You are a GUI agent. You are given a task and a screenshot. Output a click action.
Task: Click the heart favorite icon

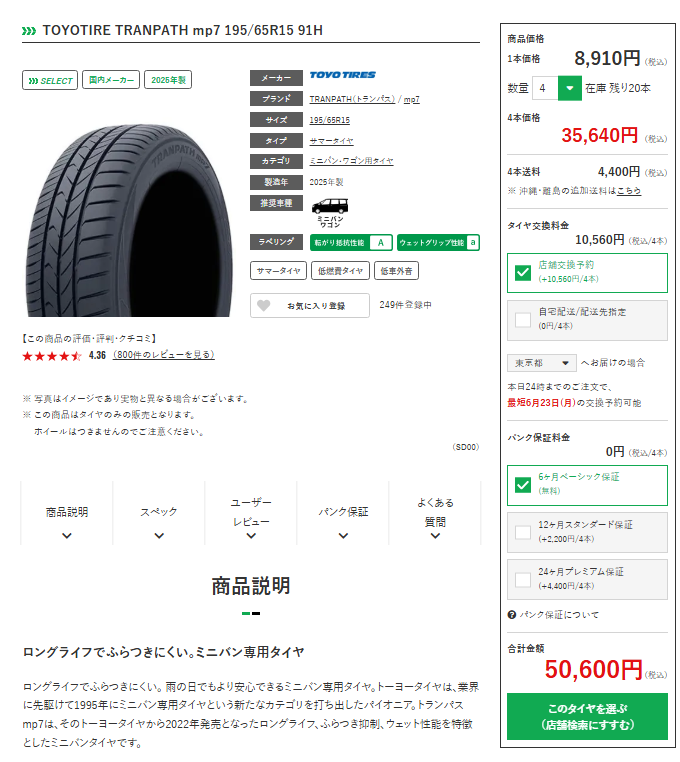[263, 306]
